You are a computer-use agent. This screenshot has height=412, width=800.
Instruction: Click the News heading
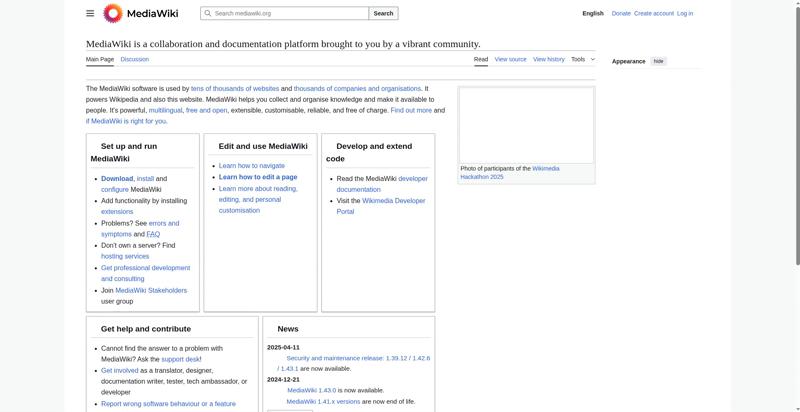click(288, 329)
